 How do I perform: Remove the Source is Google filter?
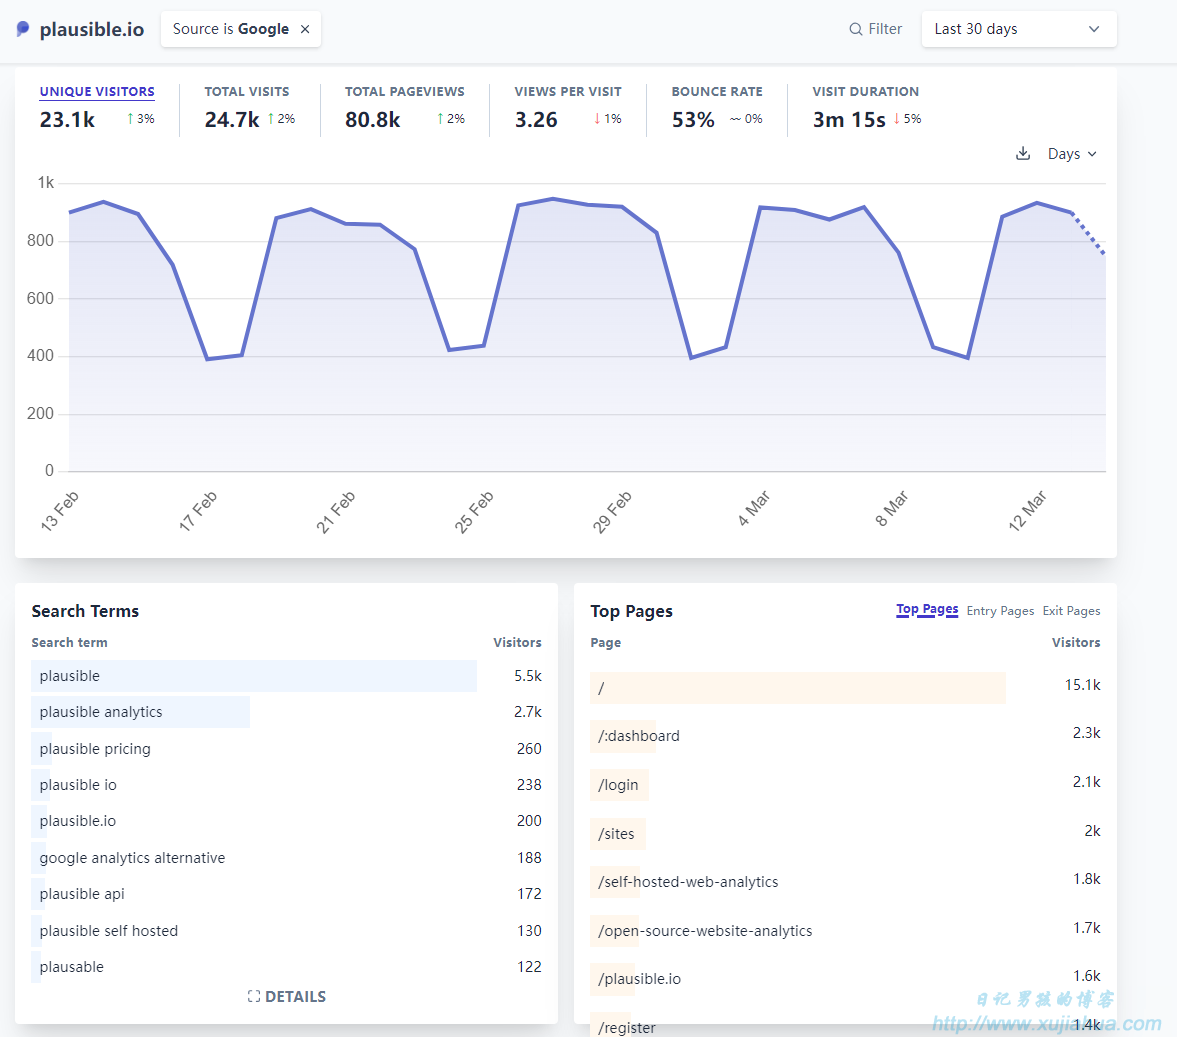pos(305,29)
